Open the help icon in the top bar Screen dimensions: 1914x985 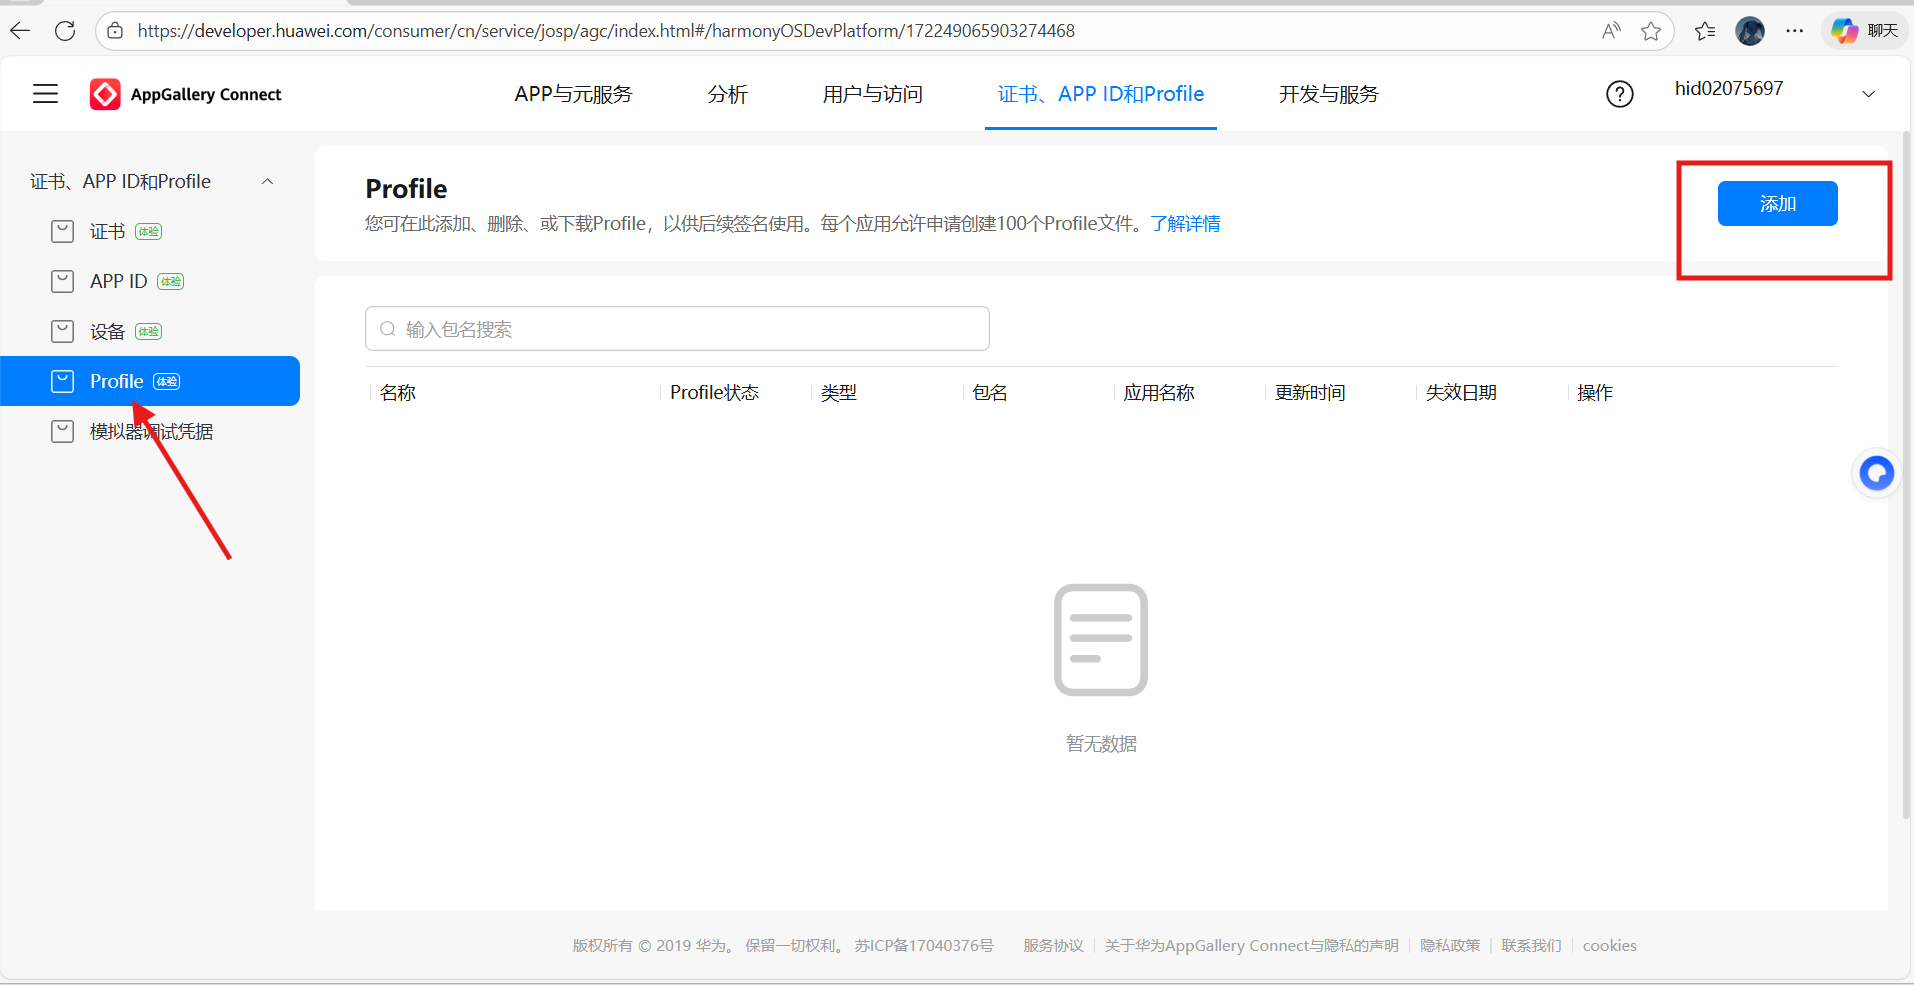click(1619, 93)
